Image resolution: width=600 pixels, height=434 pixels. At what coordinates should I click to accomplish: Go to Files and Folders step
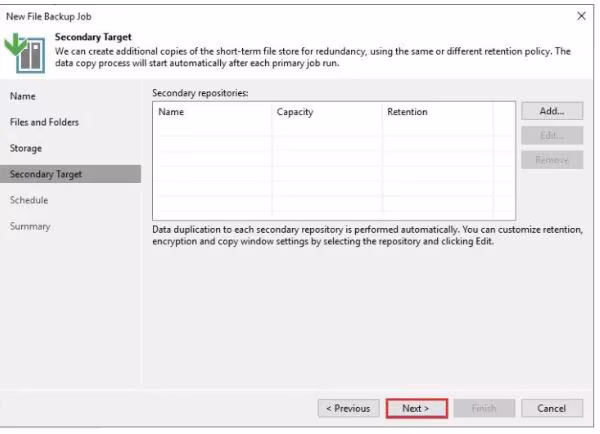[44, 122]
